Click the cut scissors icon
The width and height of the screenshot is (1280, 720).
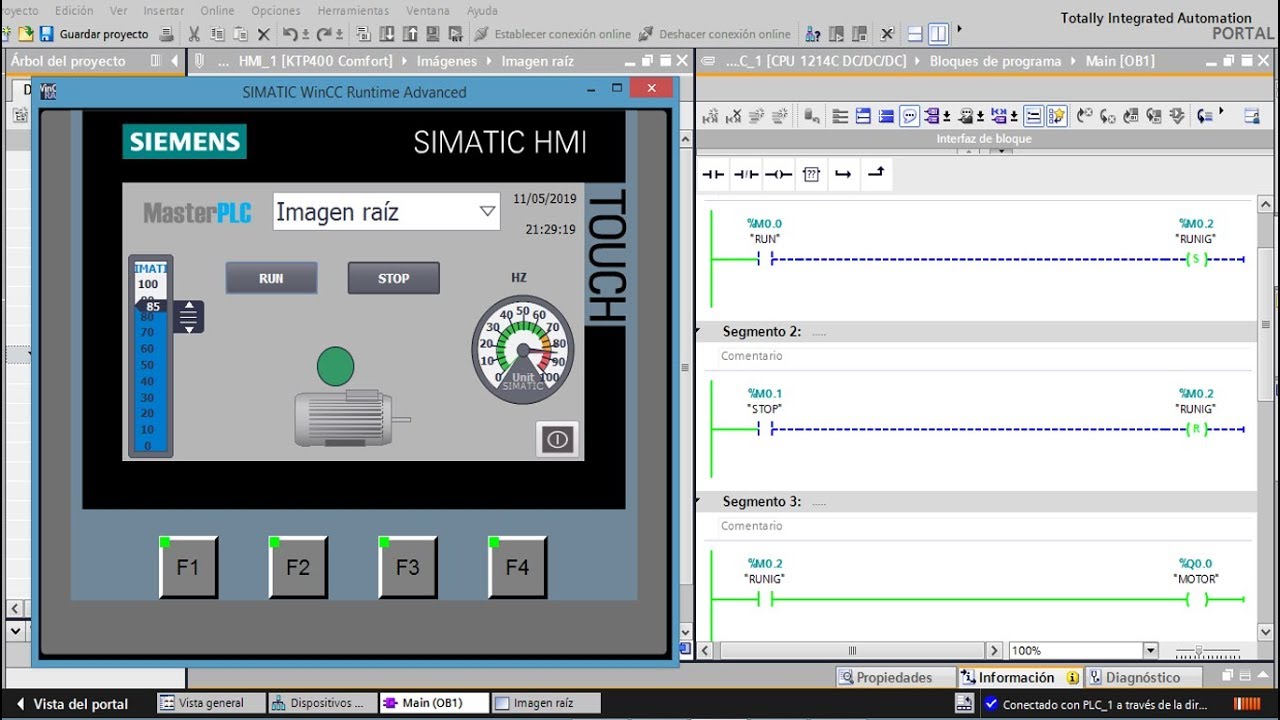point(193,34)
